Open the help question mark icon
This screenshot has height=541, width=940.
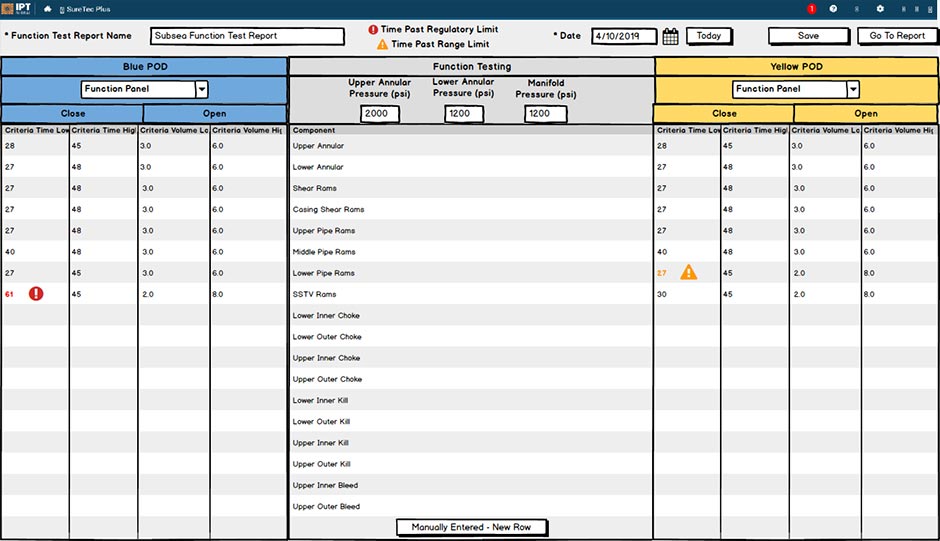pos(833,9)
